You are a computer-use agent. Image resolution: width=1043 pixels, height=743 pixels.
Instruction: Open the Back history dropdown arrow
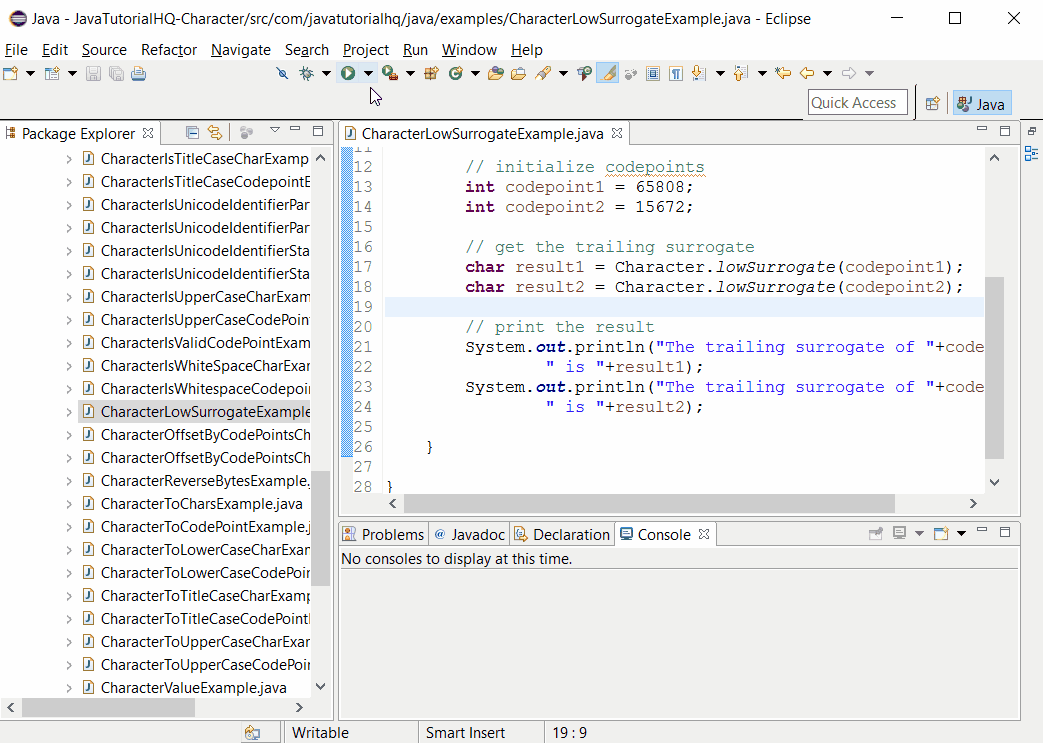coord(827,73)
